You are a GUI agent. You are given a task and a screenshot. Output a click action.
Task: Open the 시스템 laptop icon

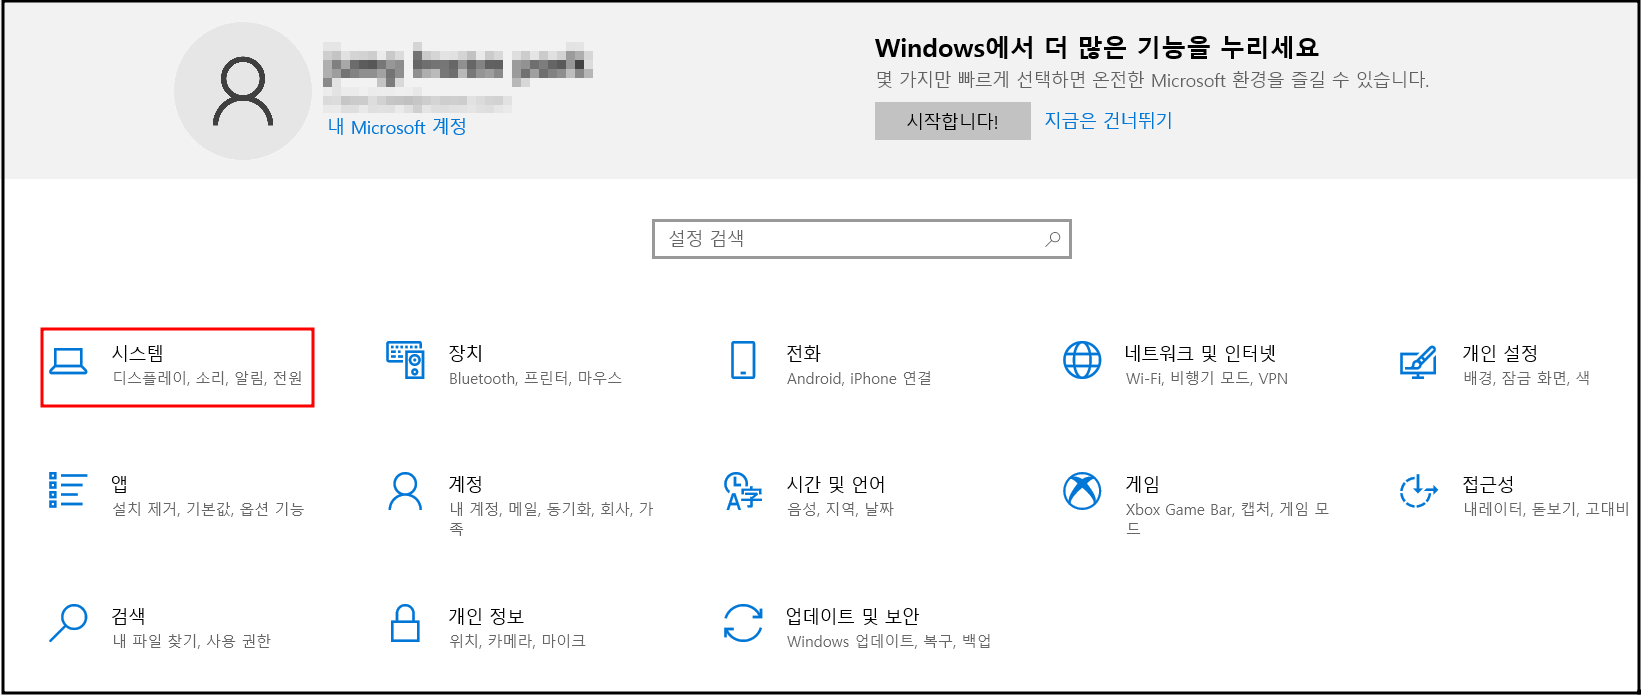68,361
